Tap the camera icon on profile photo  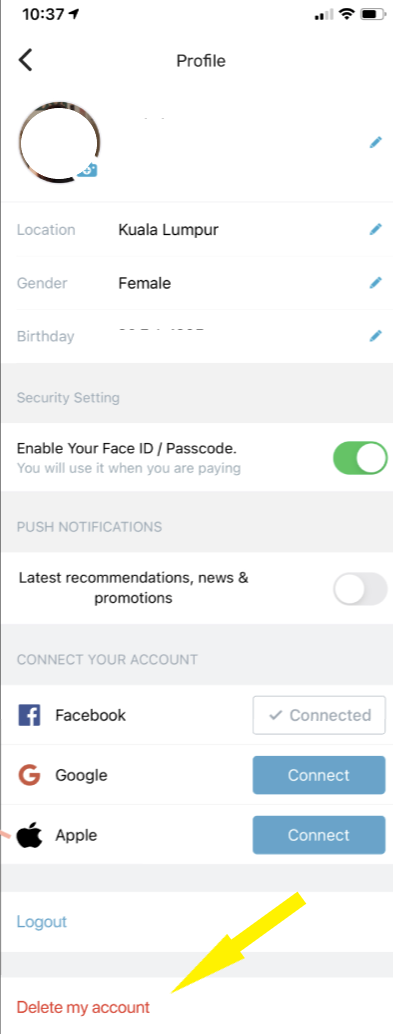[x=88, y=170]
